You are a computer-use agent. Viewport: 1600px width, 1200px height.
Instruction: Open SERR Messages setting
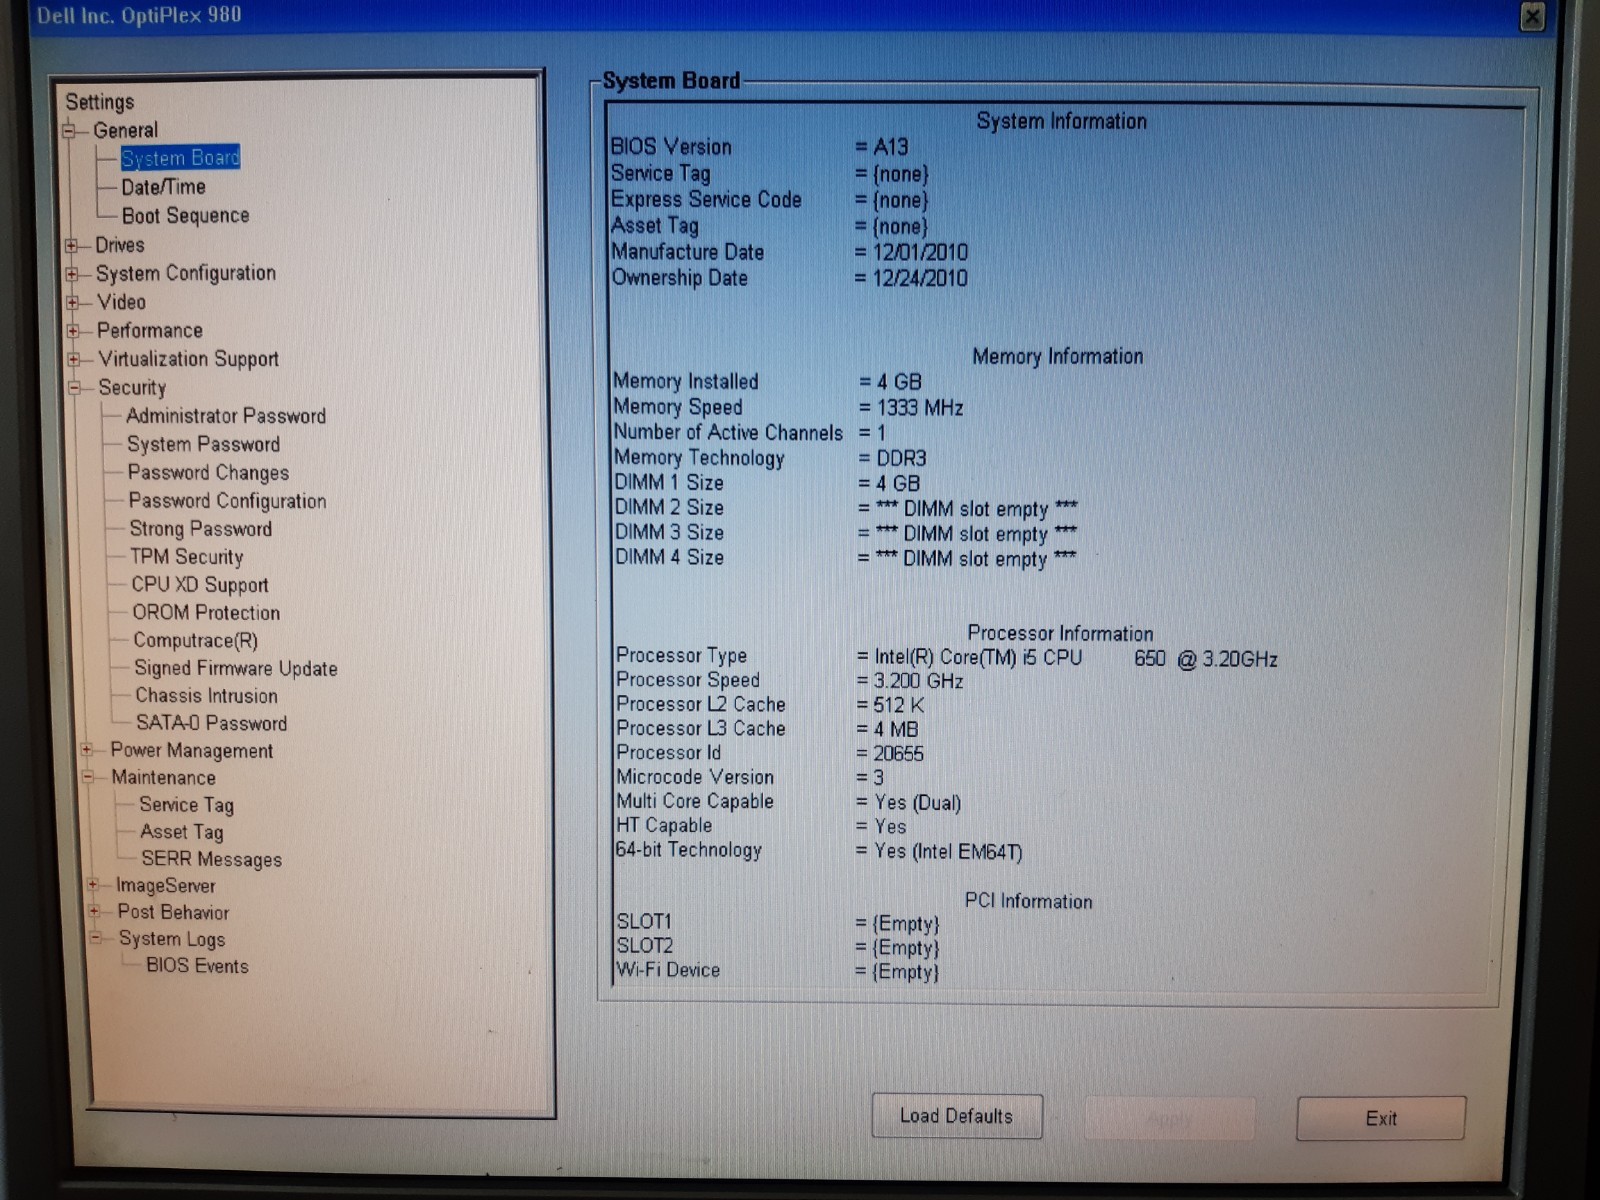[x=212, y=859]
